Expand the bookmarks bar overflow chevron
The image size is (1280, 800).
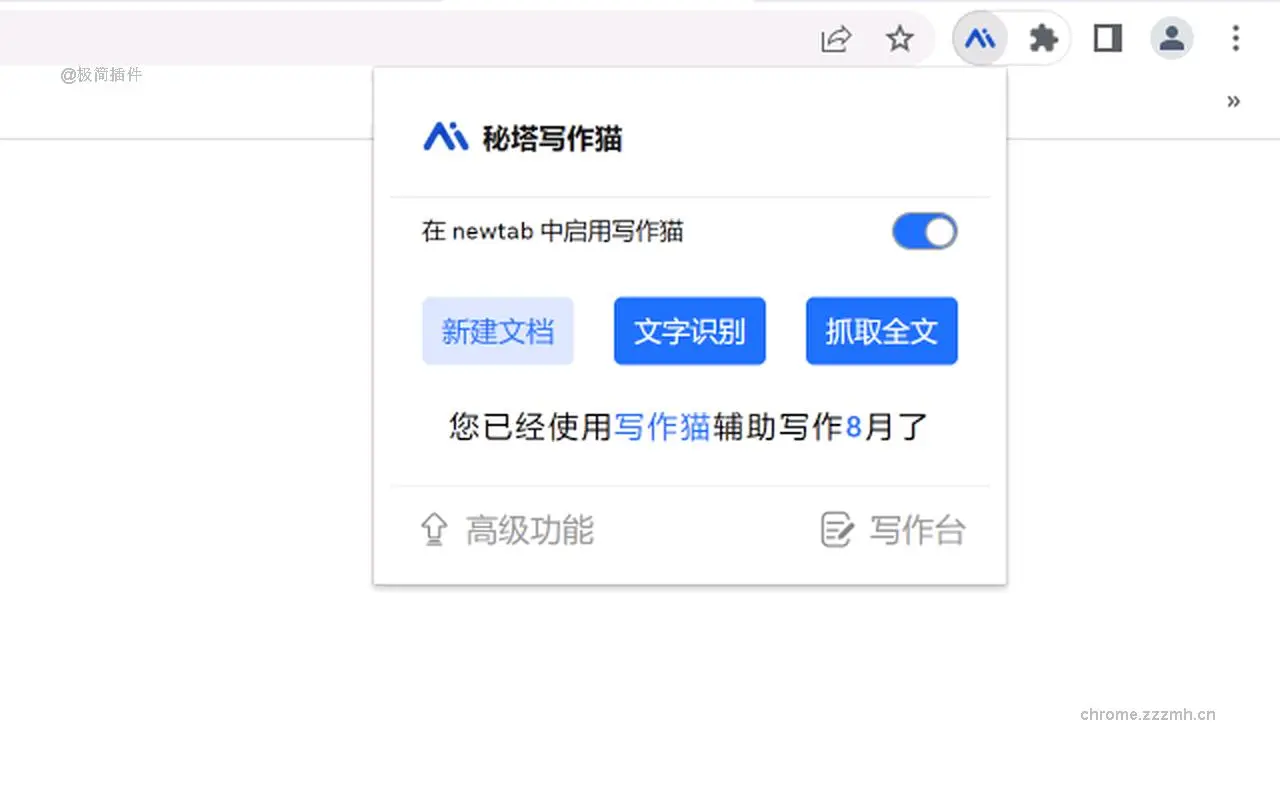pos(1233,101)
